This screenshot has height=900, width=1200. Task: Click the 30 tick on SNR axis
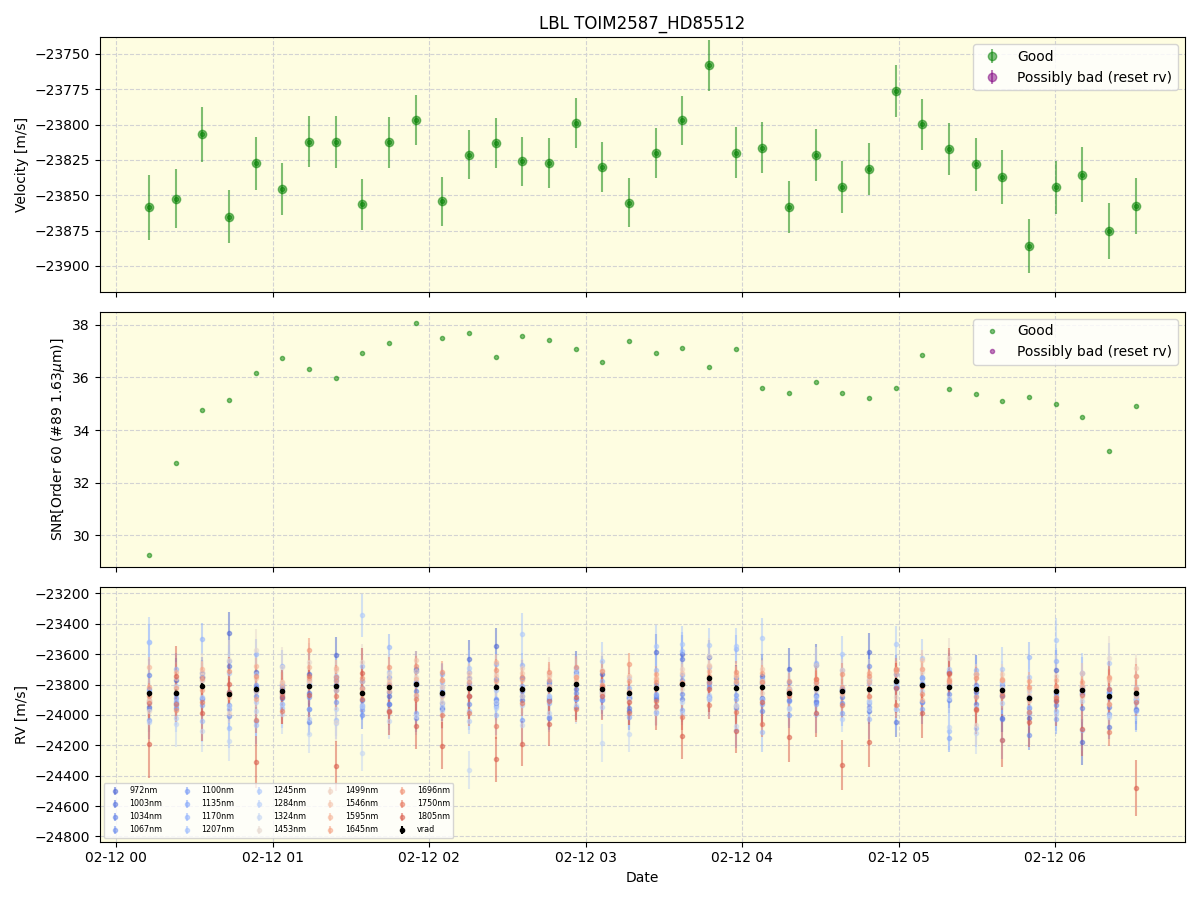pos(84,536)
